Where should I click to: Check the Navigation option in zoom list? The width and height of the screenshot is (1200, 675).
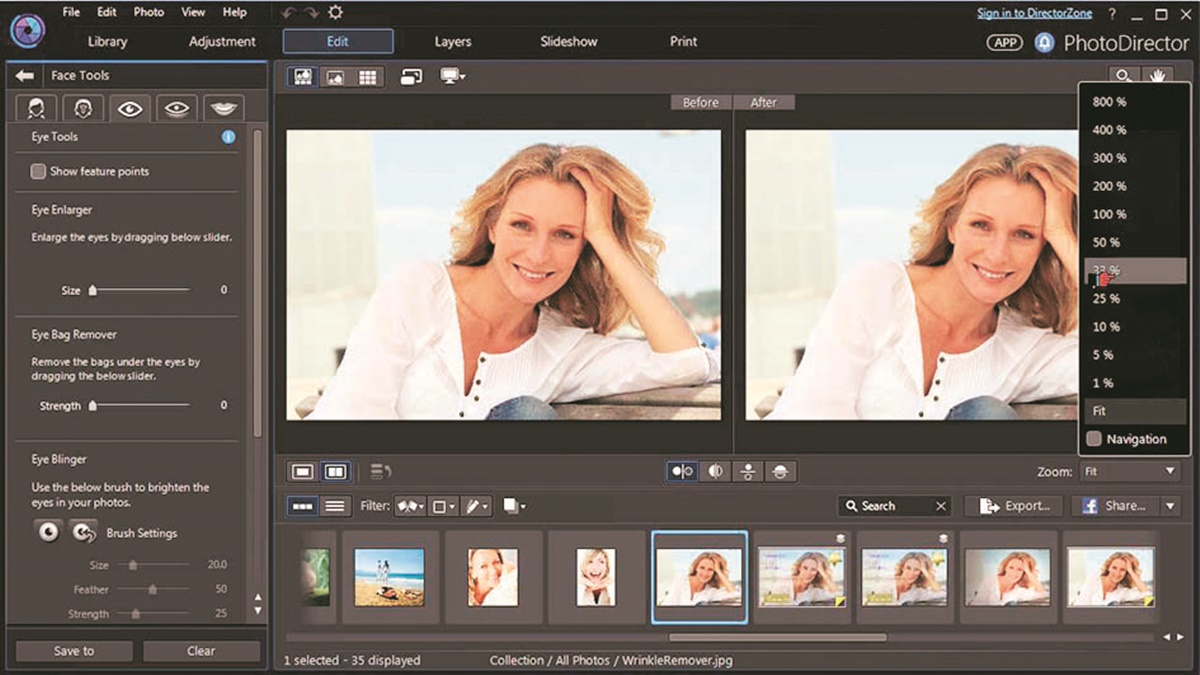pyautogui.click(x=1093, y=439)
